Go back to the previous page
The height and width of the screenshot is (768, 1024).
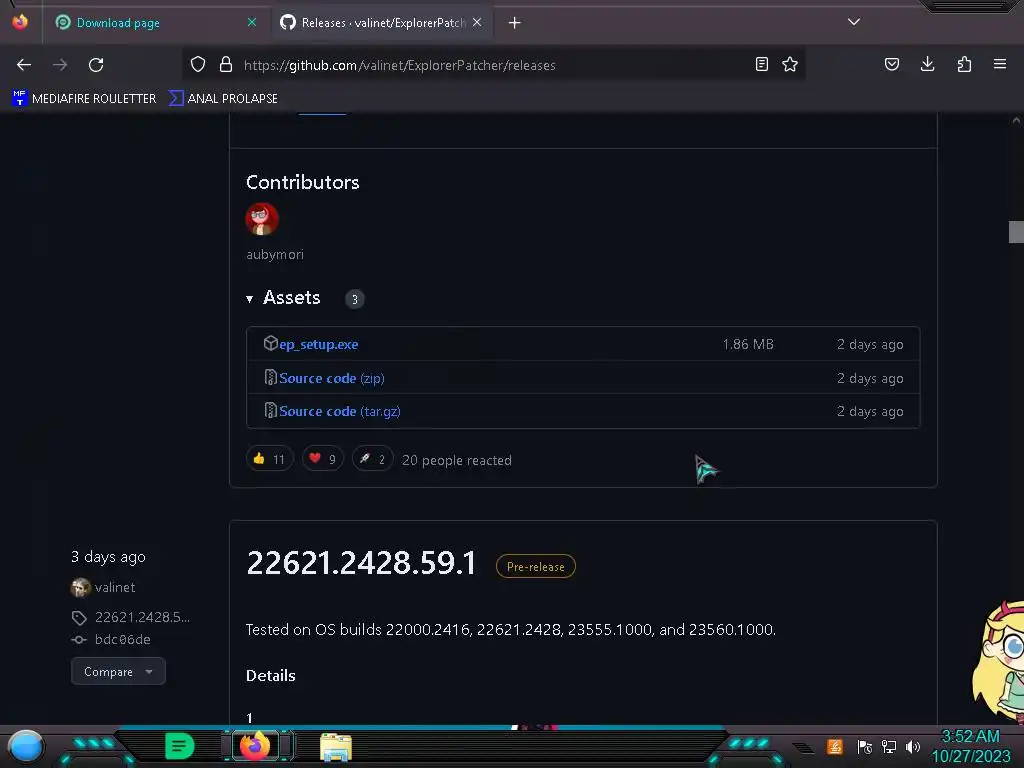pos(24,65)
